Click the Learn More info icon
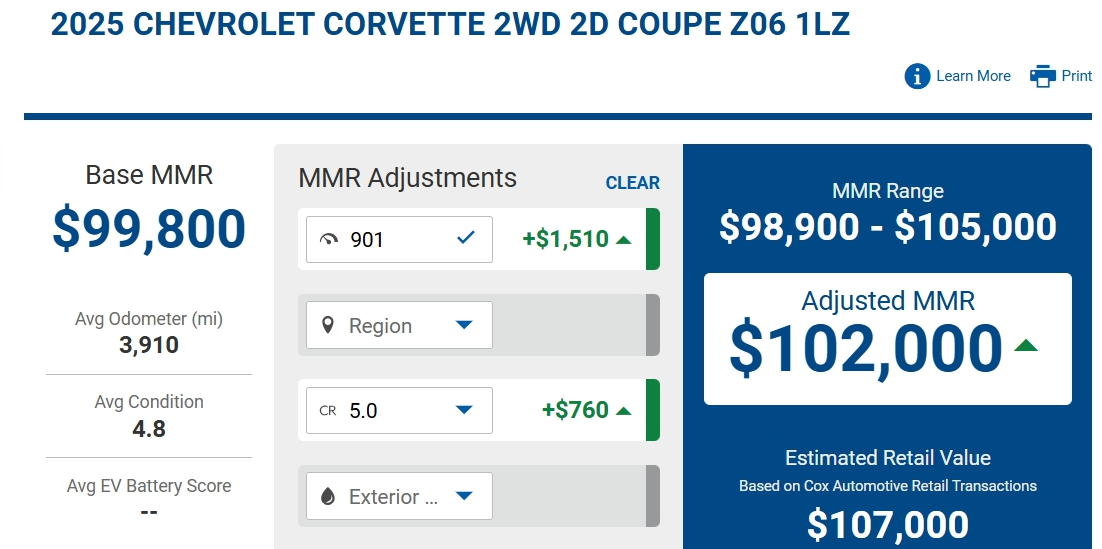Image resolution: width=1102 pixels, height=549 pixels. coord(917,76)
